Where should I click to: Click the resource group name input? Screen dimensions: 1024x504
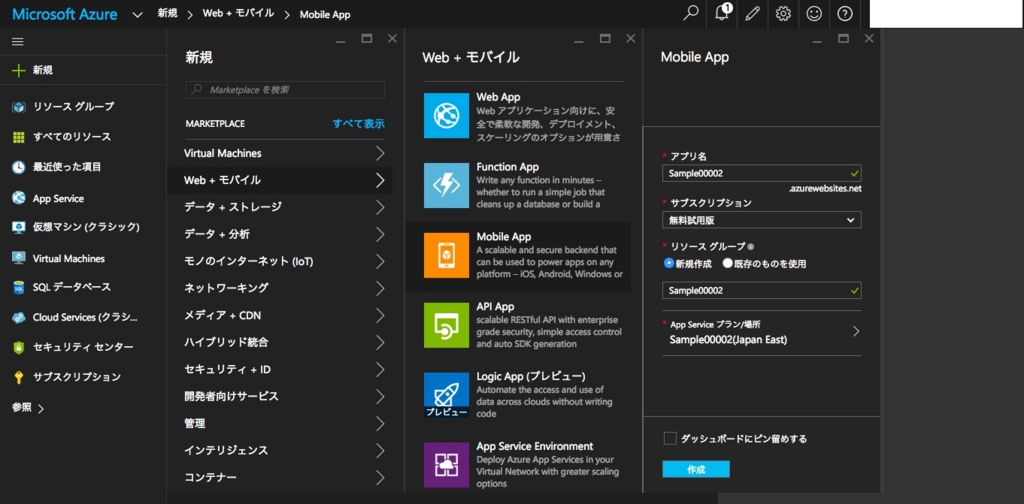pyautogui.click(x=761, y=291)
